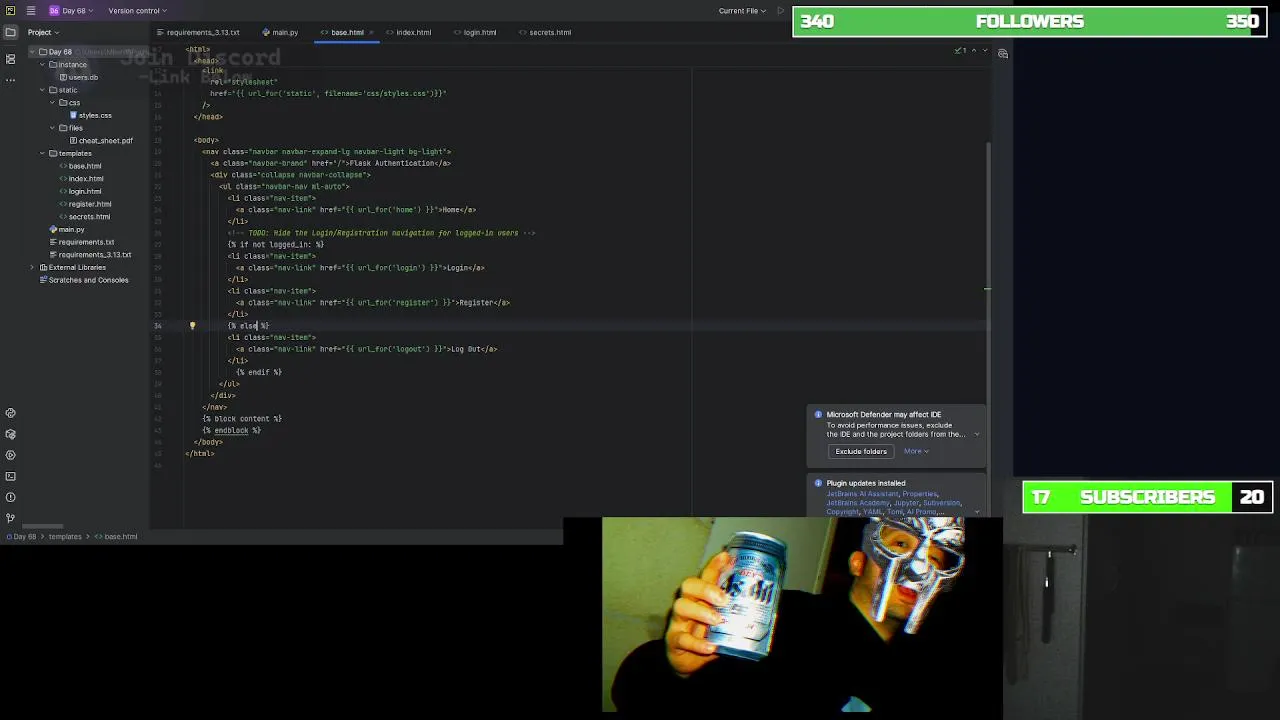Viewport: 1280px width, 720px height.
Task: Click the Exclude folders button
Action: click(861, 451)
